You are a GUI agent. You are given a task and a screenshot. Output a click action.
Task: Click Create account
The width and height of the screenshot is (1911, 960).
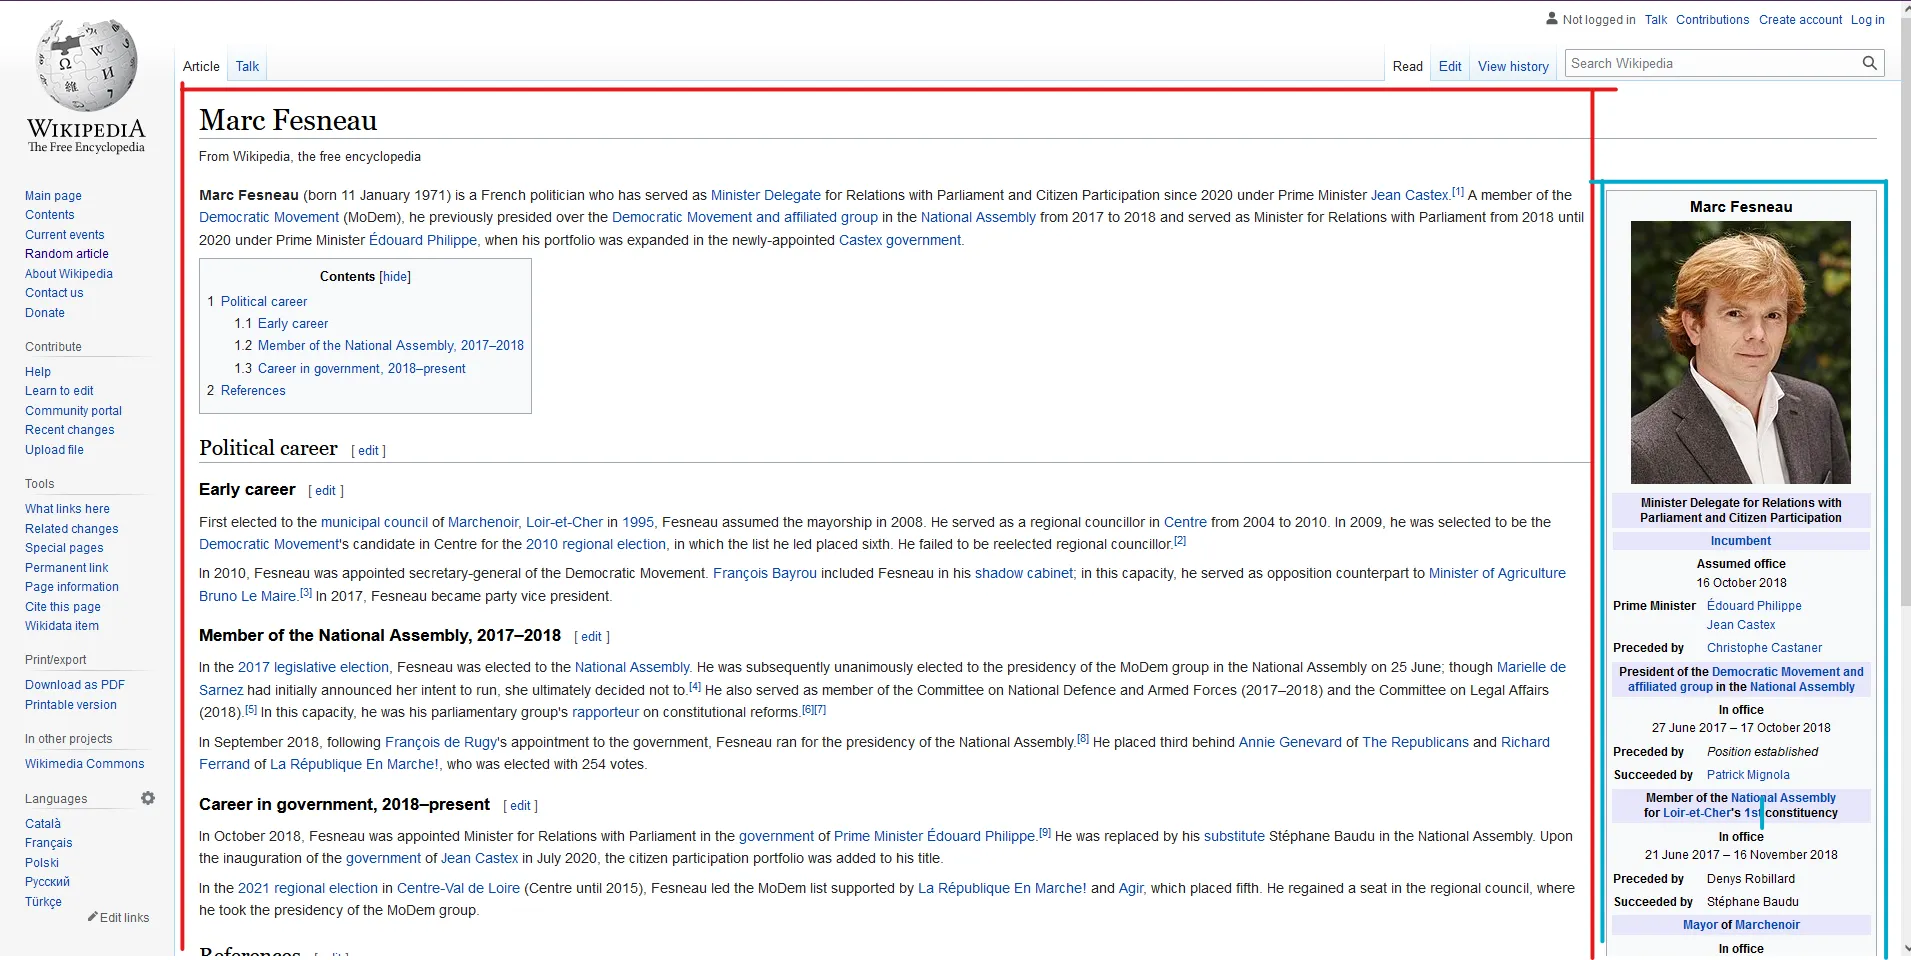(x=1799, y=19)
